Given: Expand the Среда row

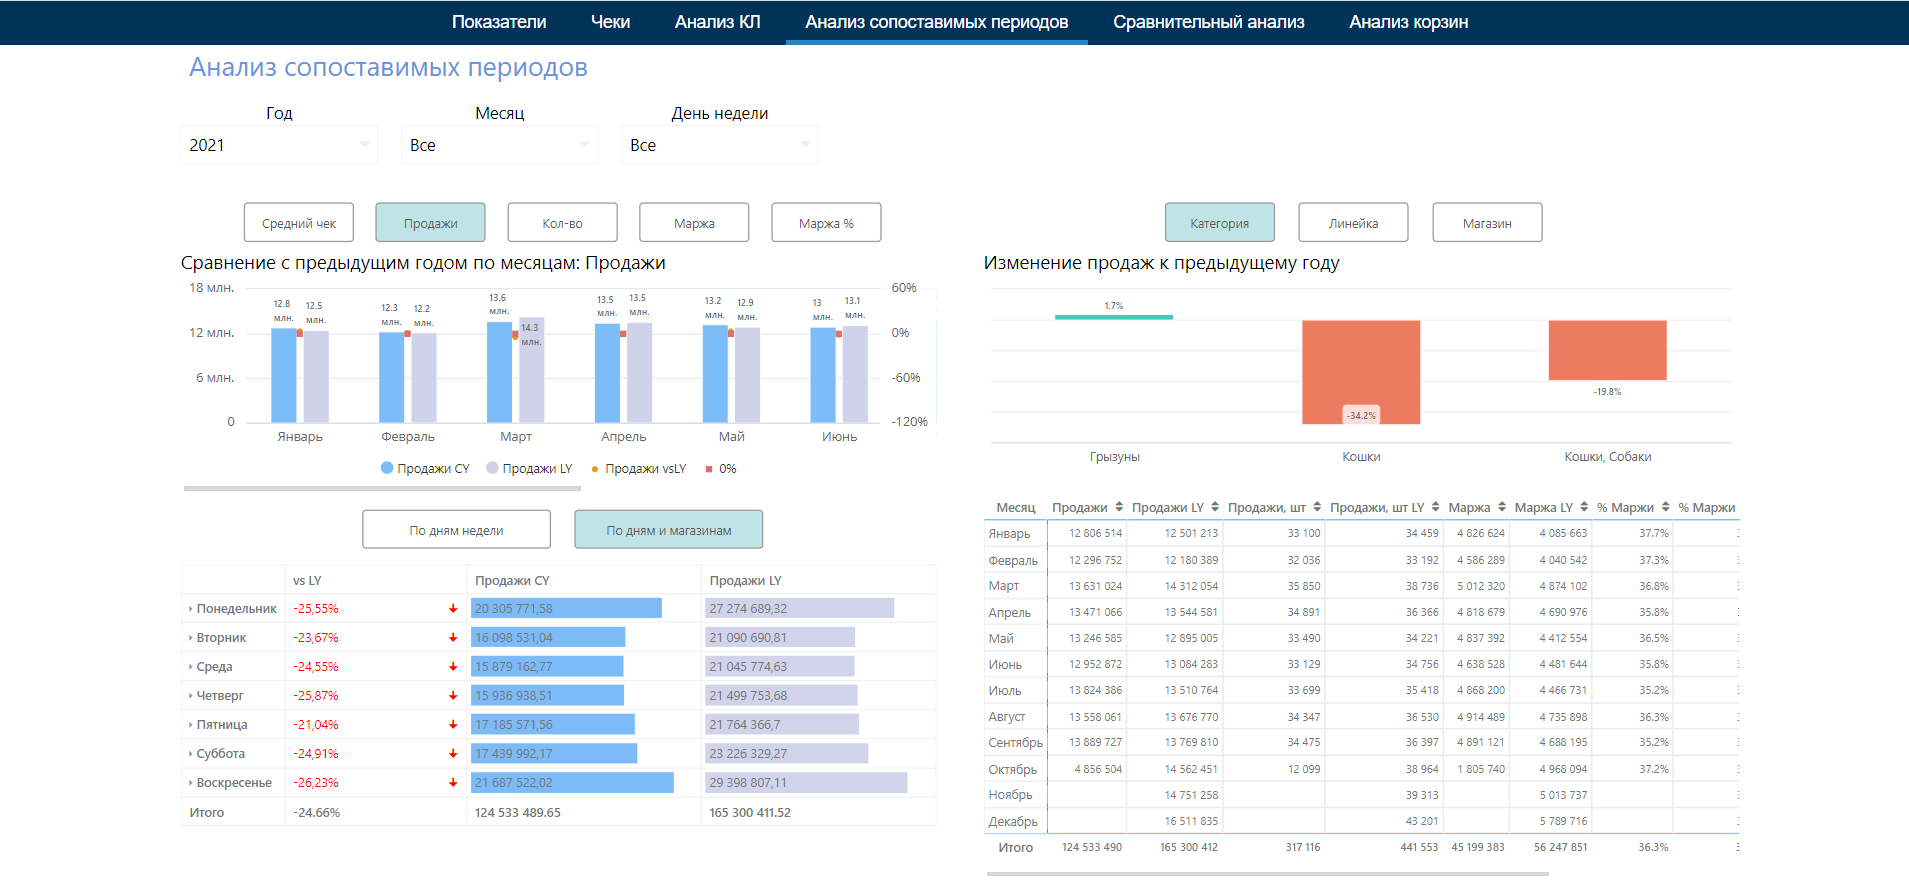Looking at the screenshot, I should click(190, 666).
